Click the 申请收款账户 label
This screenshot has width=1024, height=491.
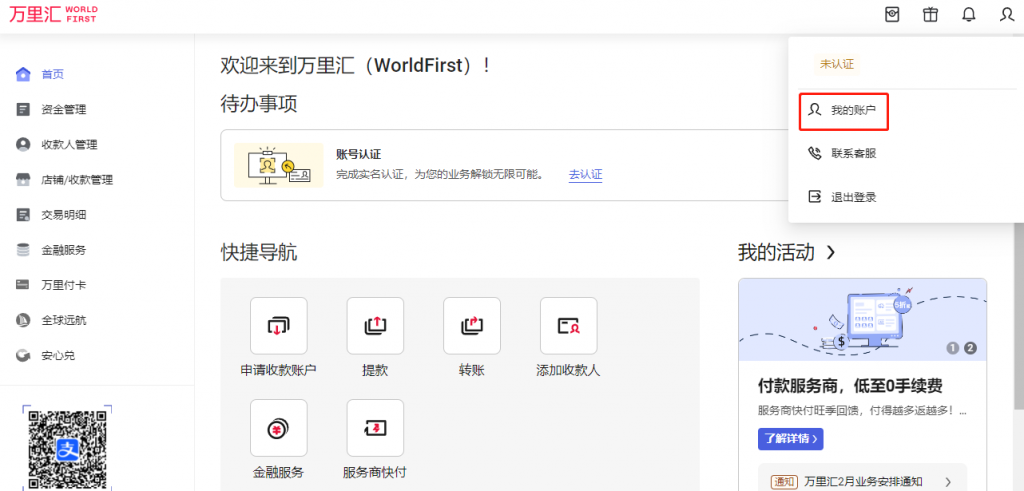[x=278, y=371]
